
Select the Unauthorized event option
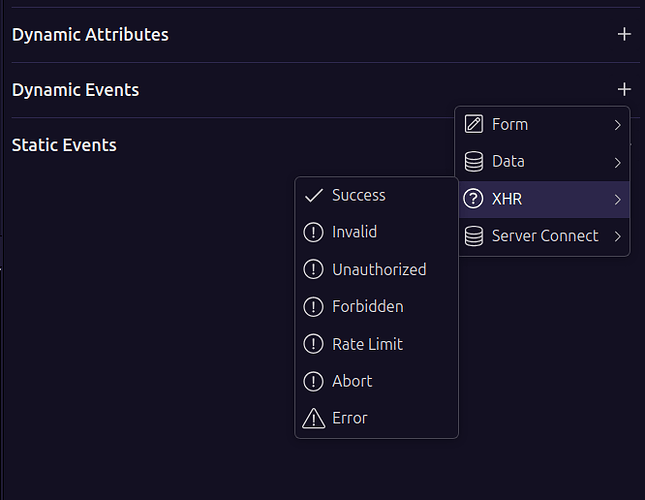[x=379, y=269]
